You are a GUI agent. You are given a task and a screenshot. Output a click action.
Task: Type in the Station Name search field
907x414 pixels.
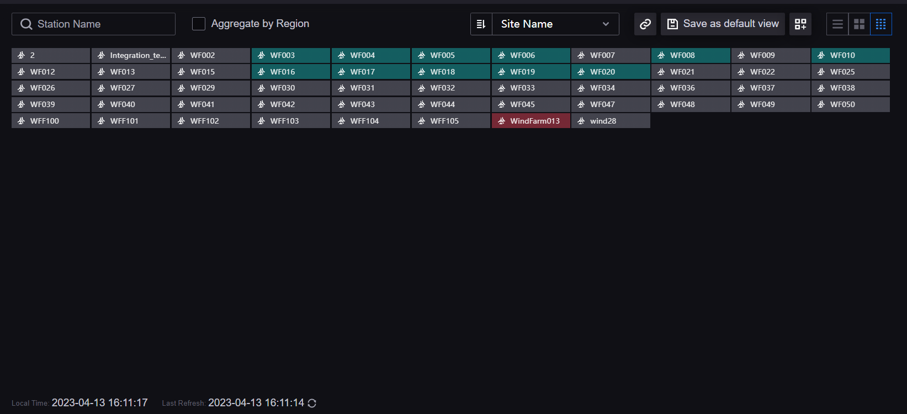(102, 24)
